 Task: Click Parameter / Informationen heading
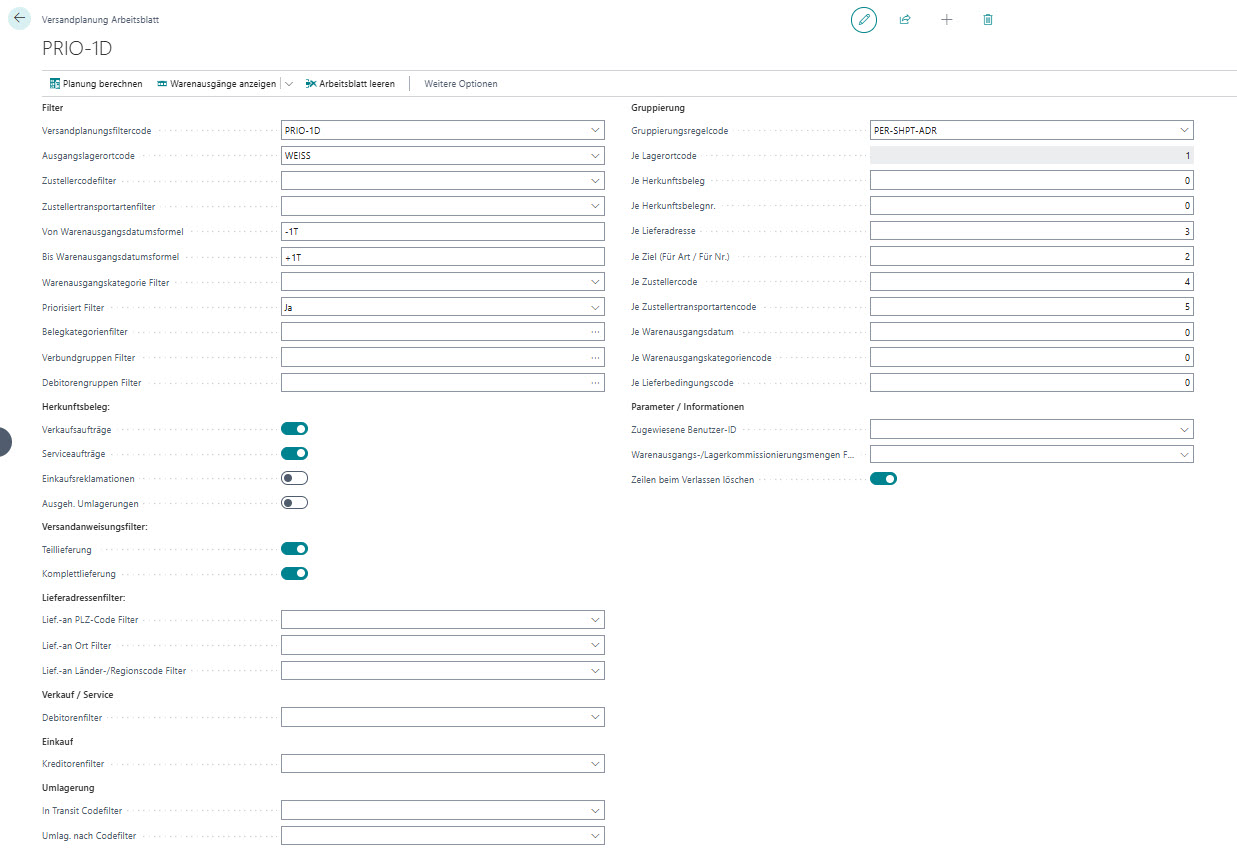(x=687, y=407)
